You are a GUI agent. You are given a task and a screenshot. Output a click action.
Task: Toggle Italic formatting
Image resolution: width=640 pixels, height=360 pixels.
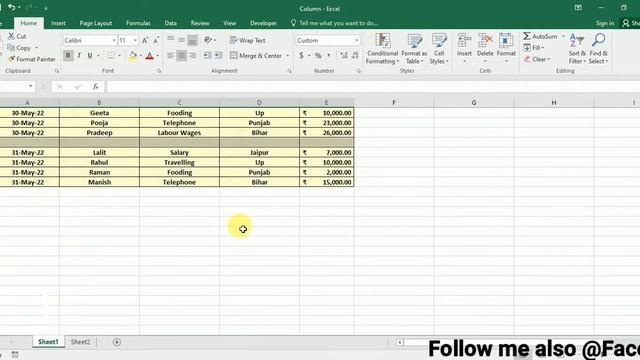point(79,56)
